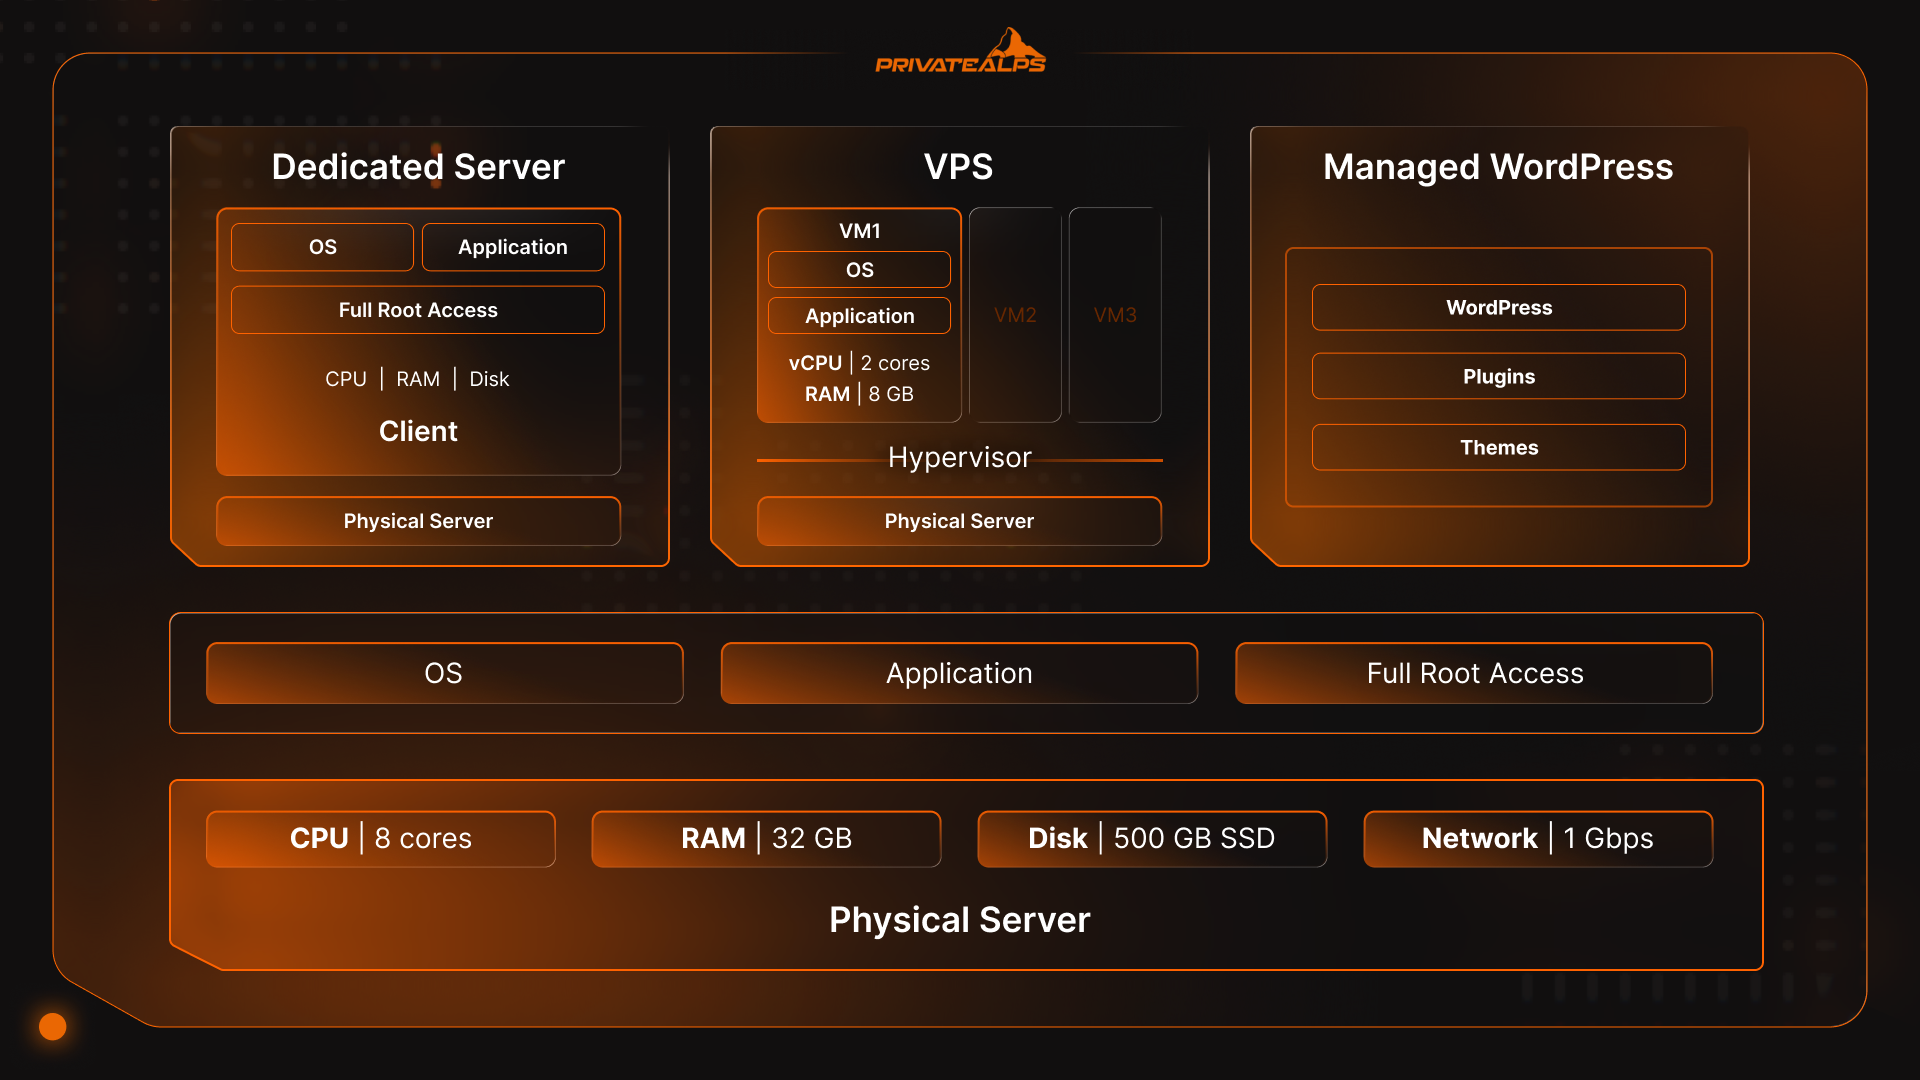Click the wide Application bar in middle row
Screen dimensions: 1920x1080
[959, 673]
